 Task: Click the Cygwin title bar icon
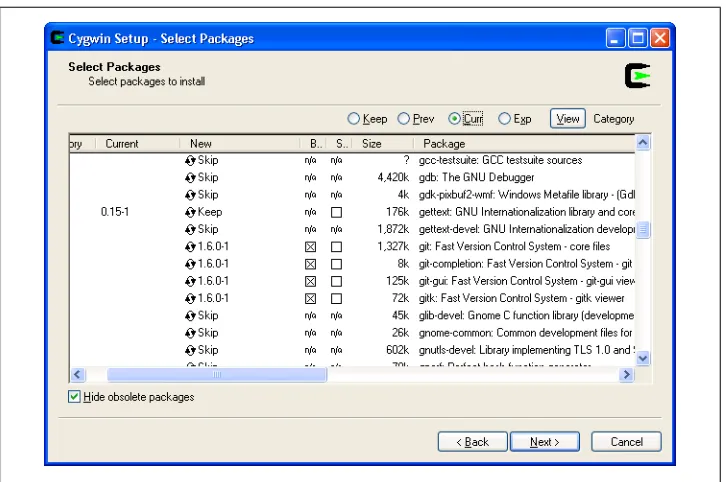[57, 38]
